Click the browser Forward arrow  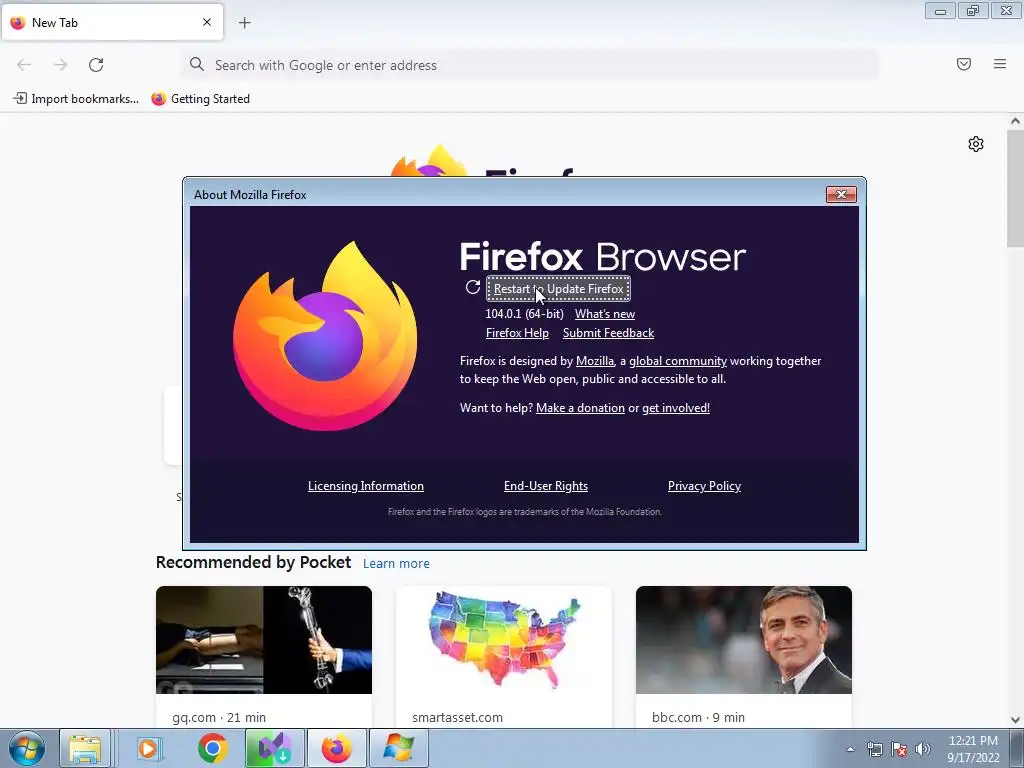tap(60, 65)
